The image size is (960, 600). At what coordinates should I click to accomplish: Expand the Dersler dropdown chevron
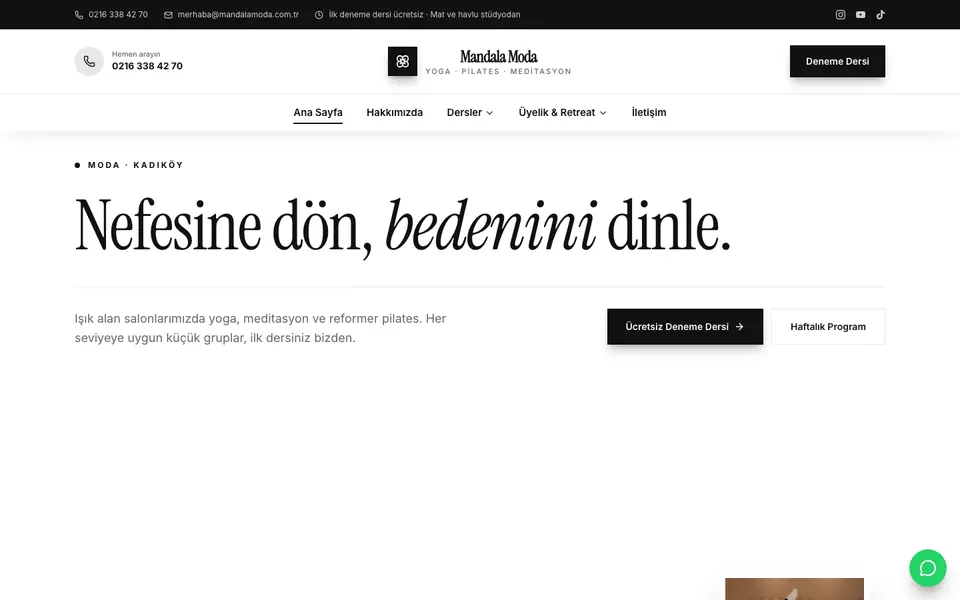(490, 113)
